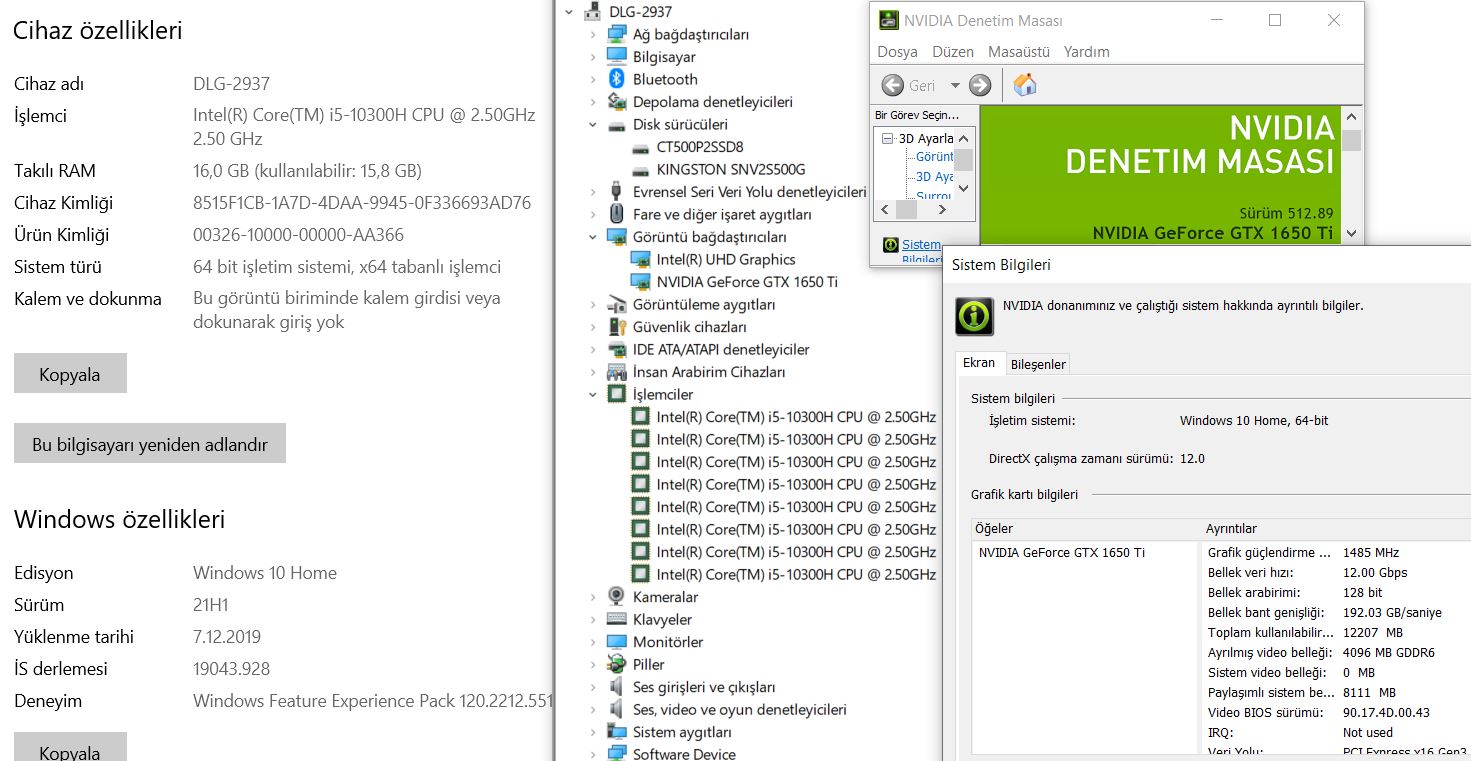Click the NVIDIA banner pane scroll down arrow
Viewport: 1471px width, 761px height.
1351,234
